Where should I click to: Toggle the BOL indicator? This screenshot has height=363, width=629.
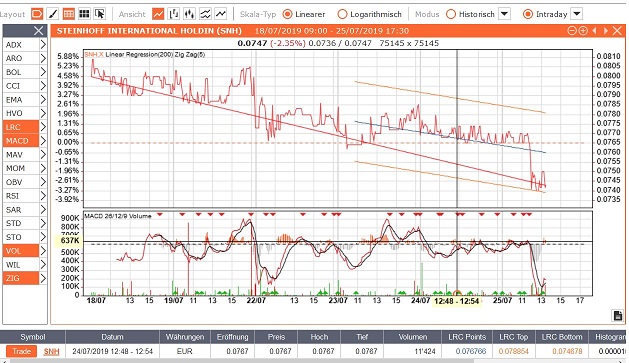(21, 72)
